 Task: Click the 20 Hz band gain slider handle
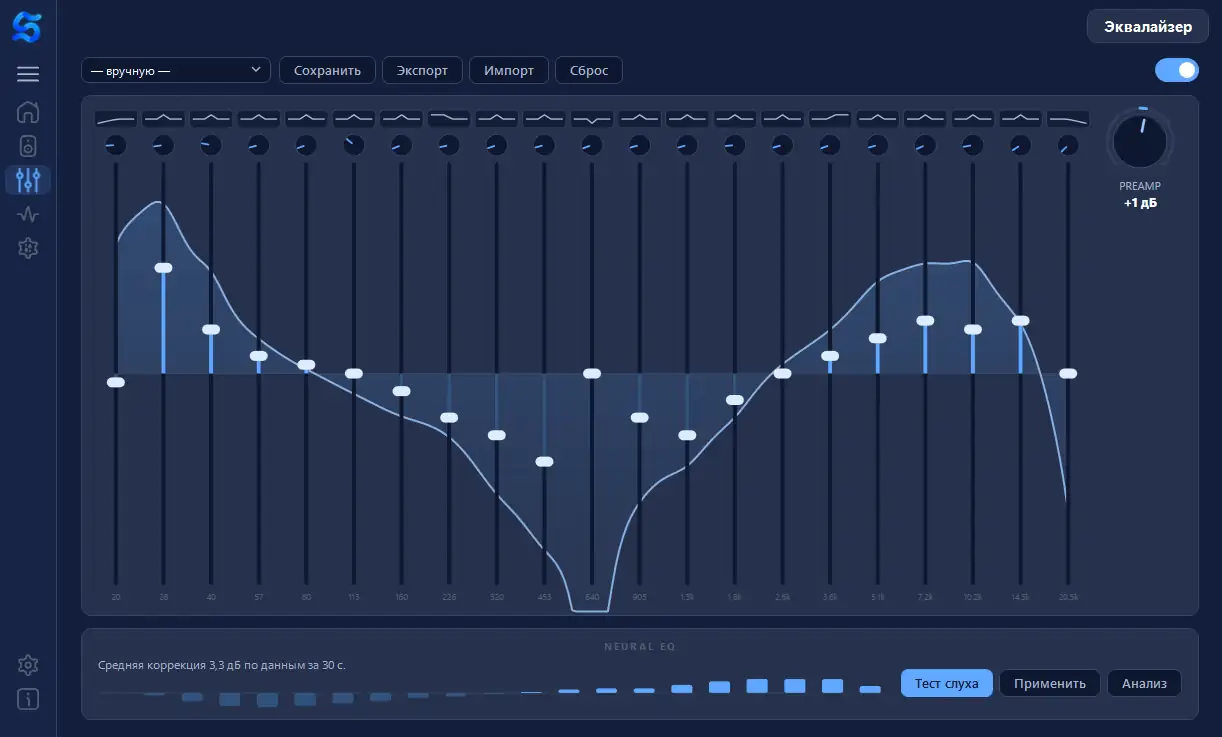click(116, 382)
